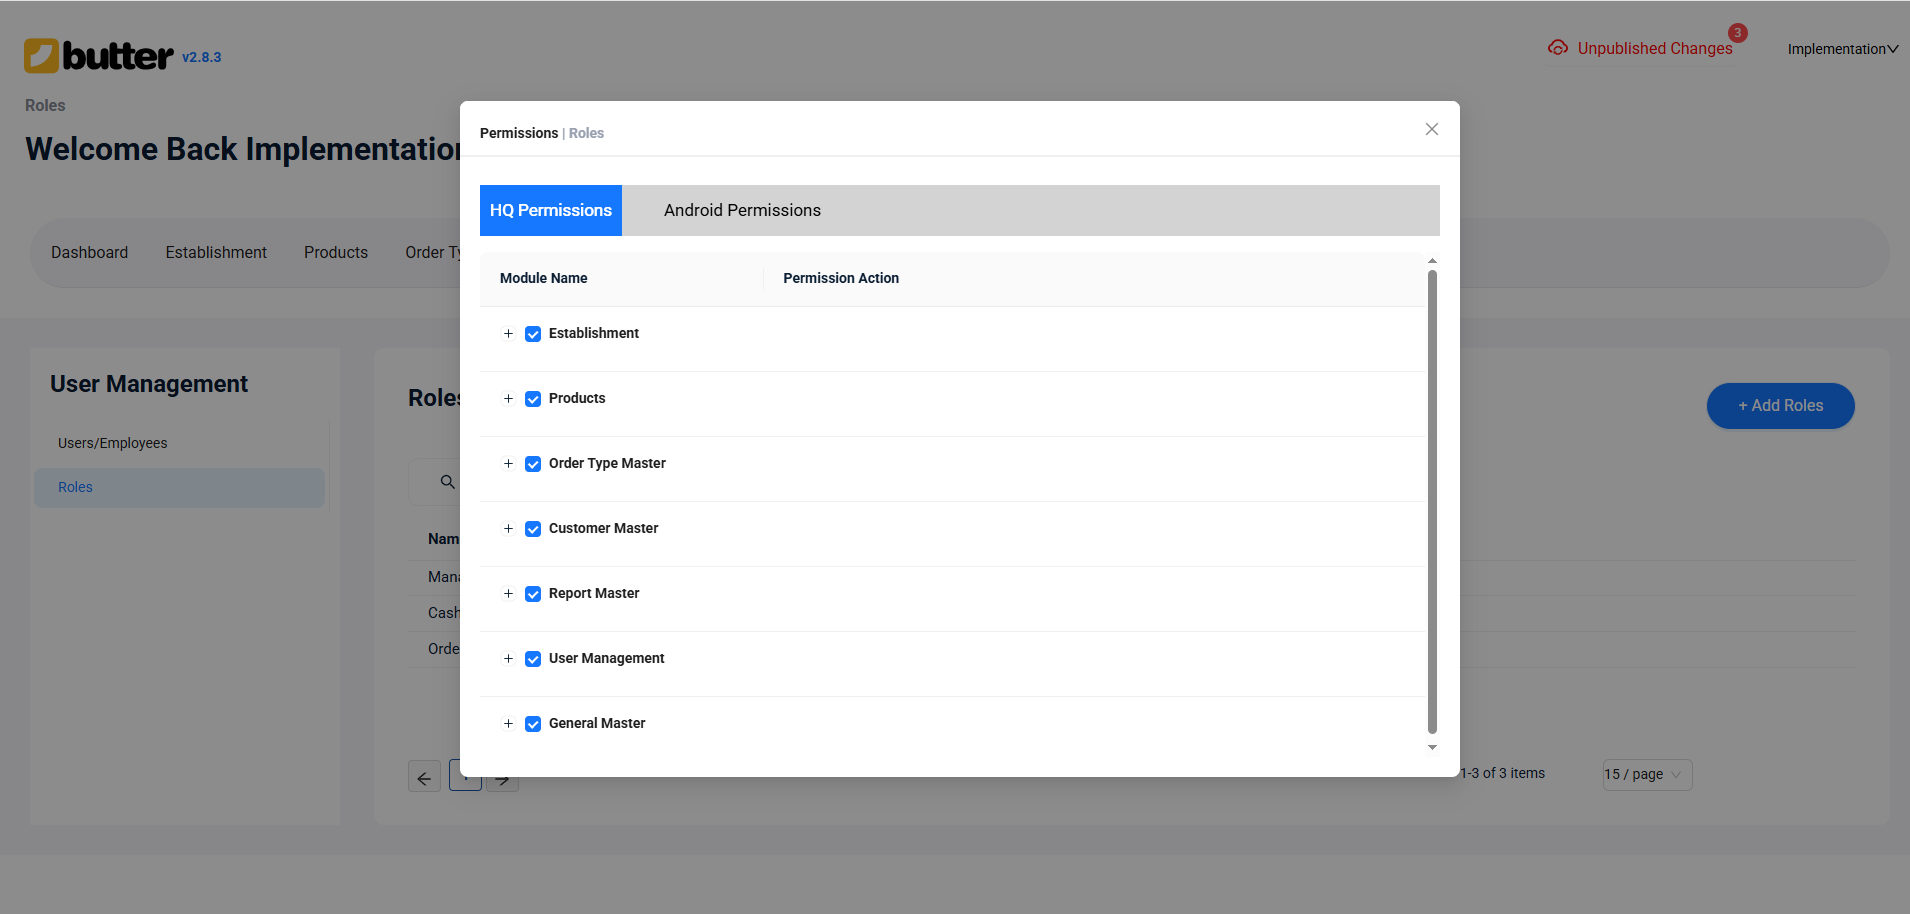Toggle the User Management permission checkbox
The width and height of the screenshot is (1910, 914).
tap(533, 659)
